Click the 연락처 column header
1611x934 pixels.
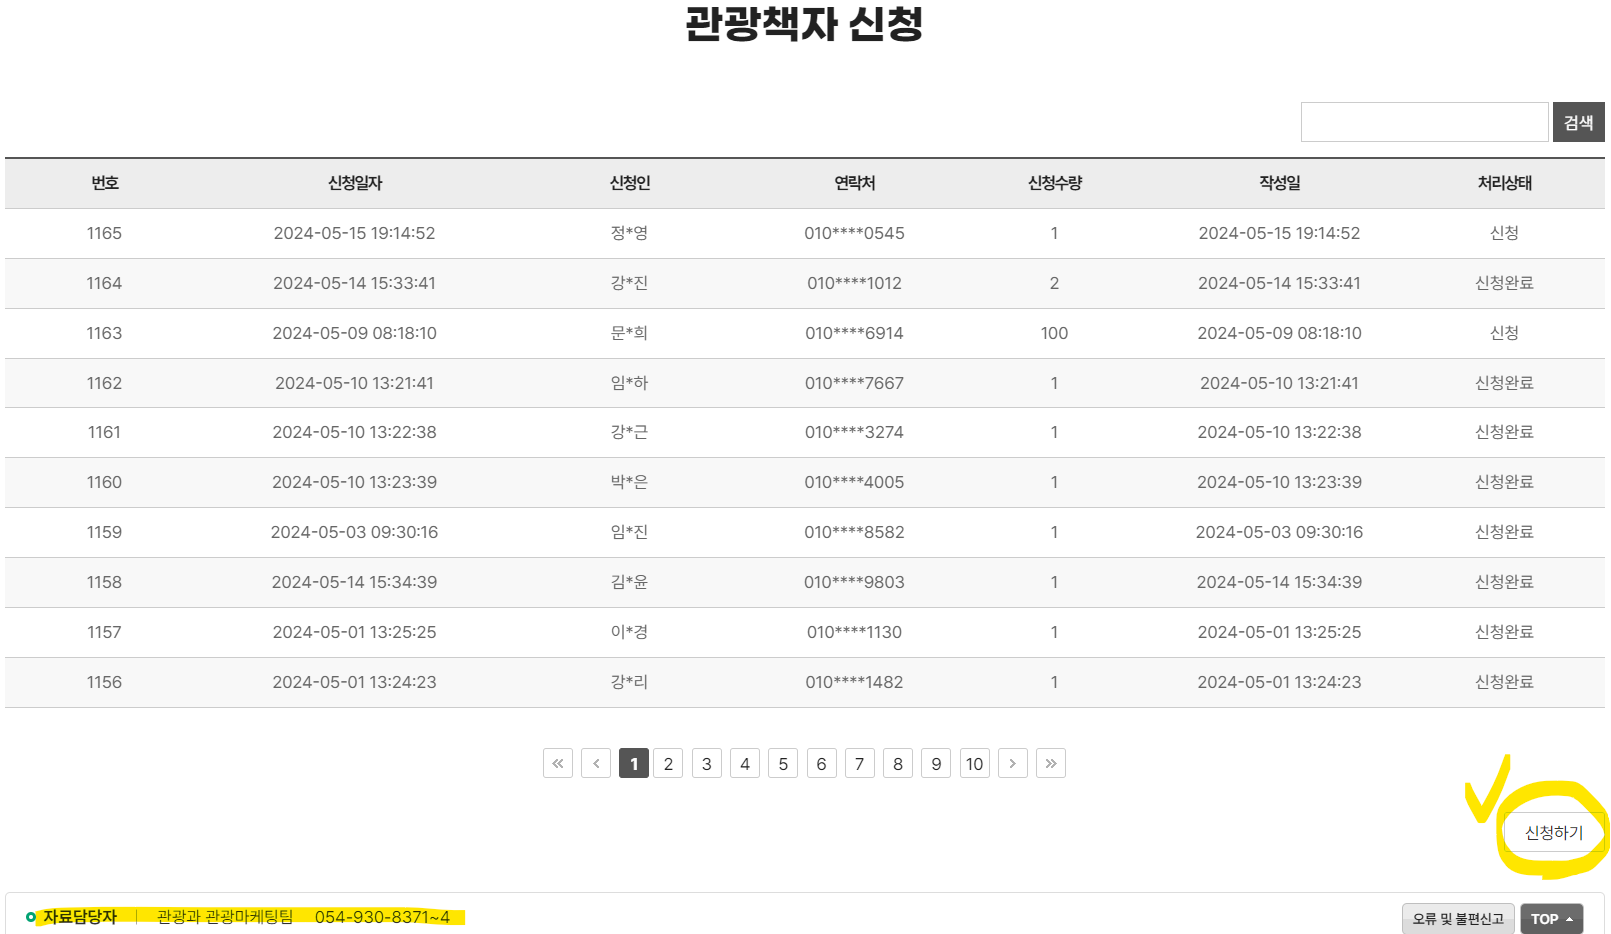(855, 183)
